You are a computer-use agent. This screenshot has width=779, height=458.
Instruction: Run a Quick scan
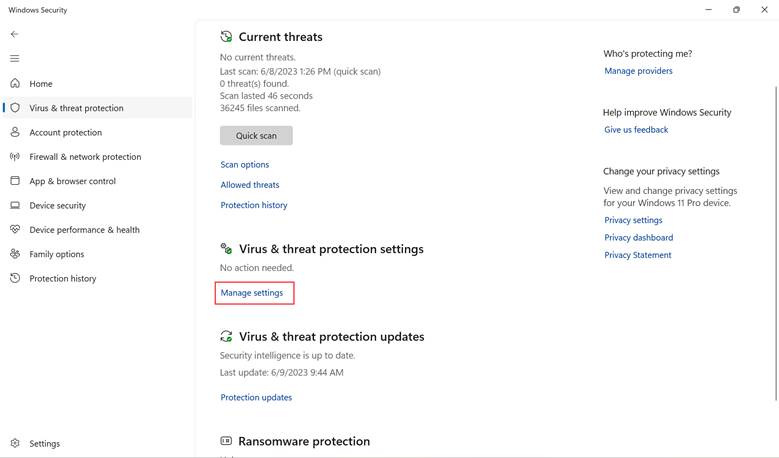(x=256, y=136)
